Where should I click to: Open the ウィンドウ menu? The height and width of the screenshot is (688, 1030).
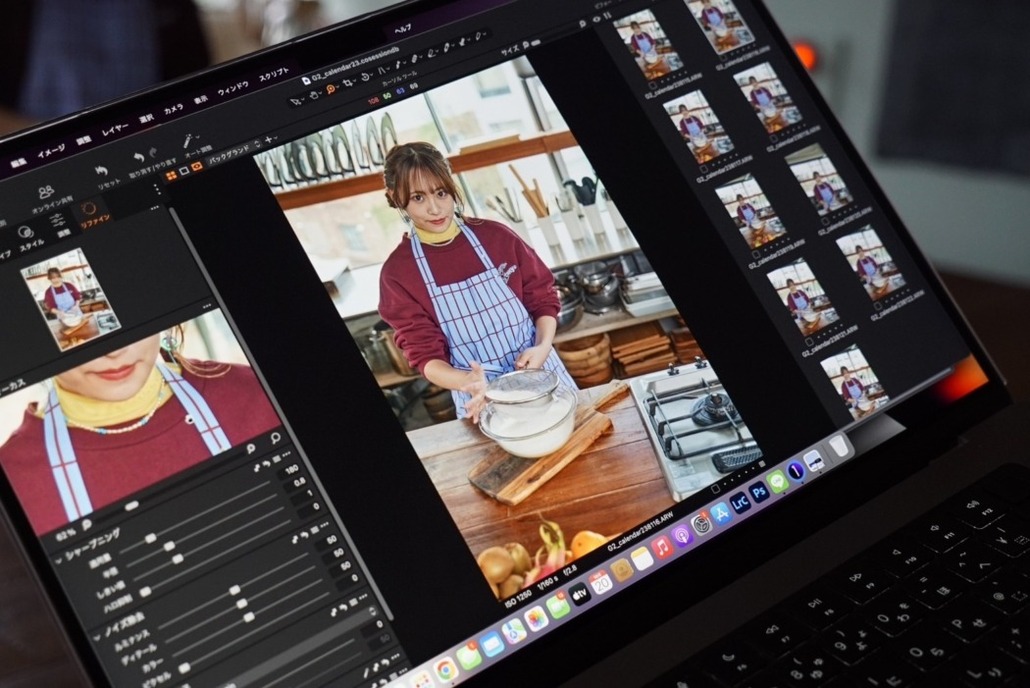click(x=233, y=88)
